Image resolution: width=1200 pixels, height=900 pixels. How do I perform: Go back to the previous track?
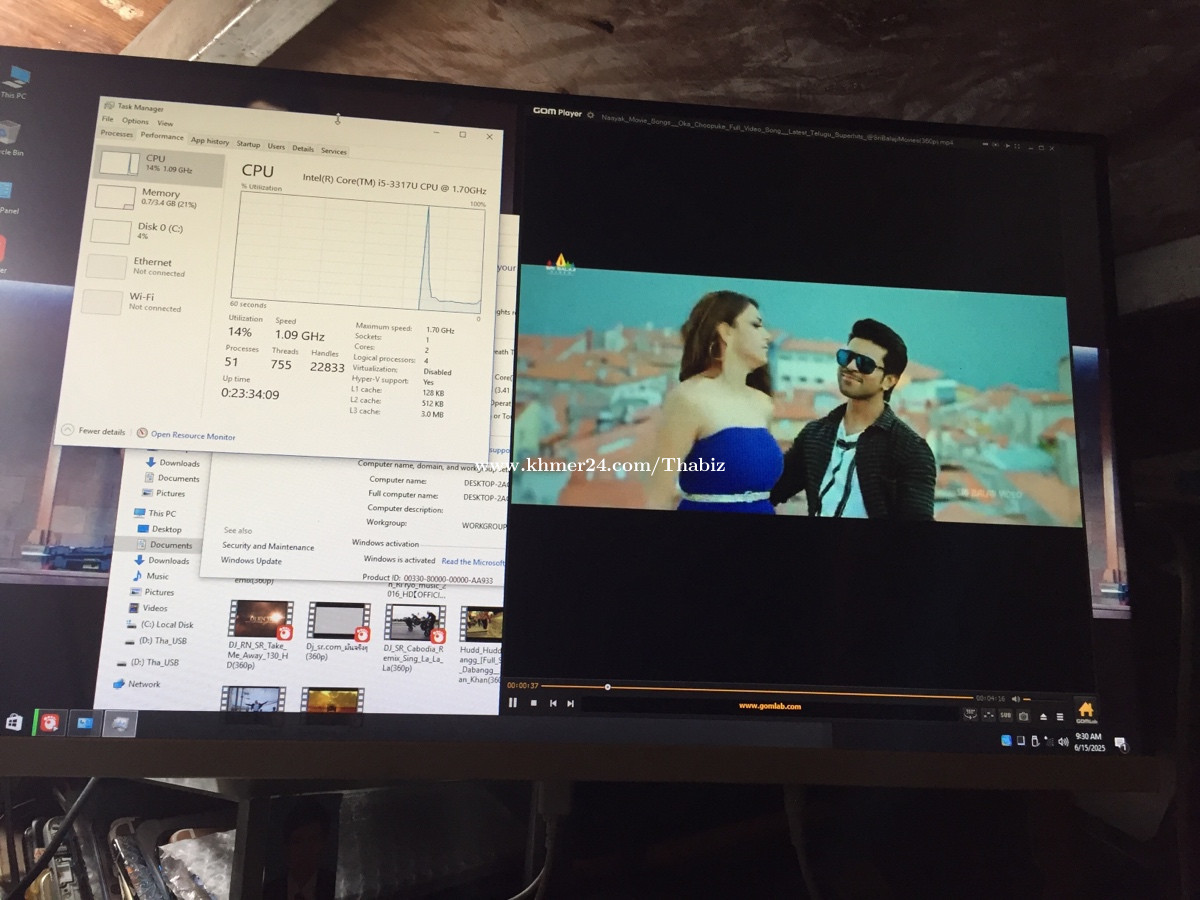click(x=553, y=704)
